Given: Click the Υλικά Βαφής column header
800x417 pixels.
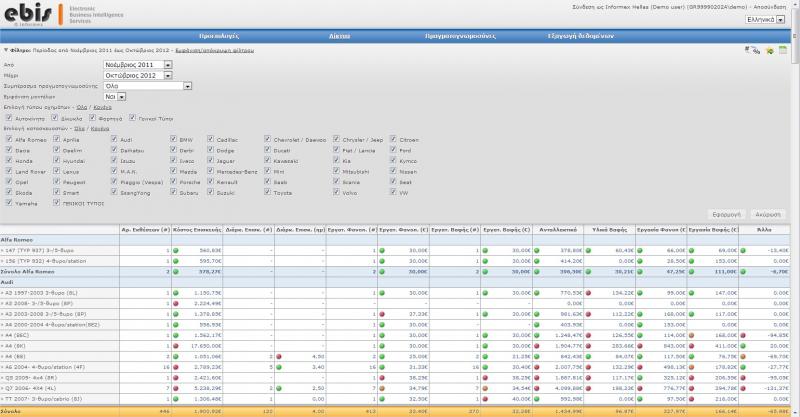Looking at the screenshot, I should point(609,230).
